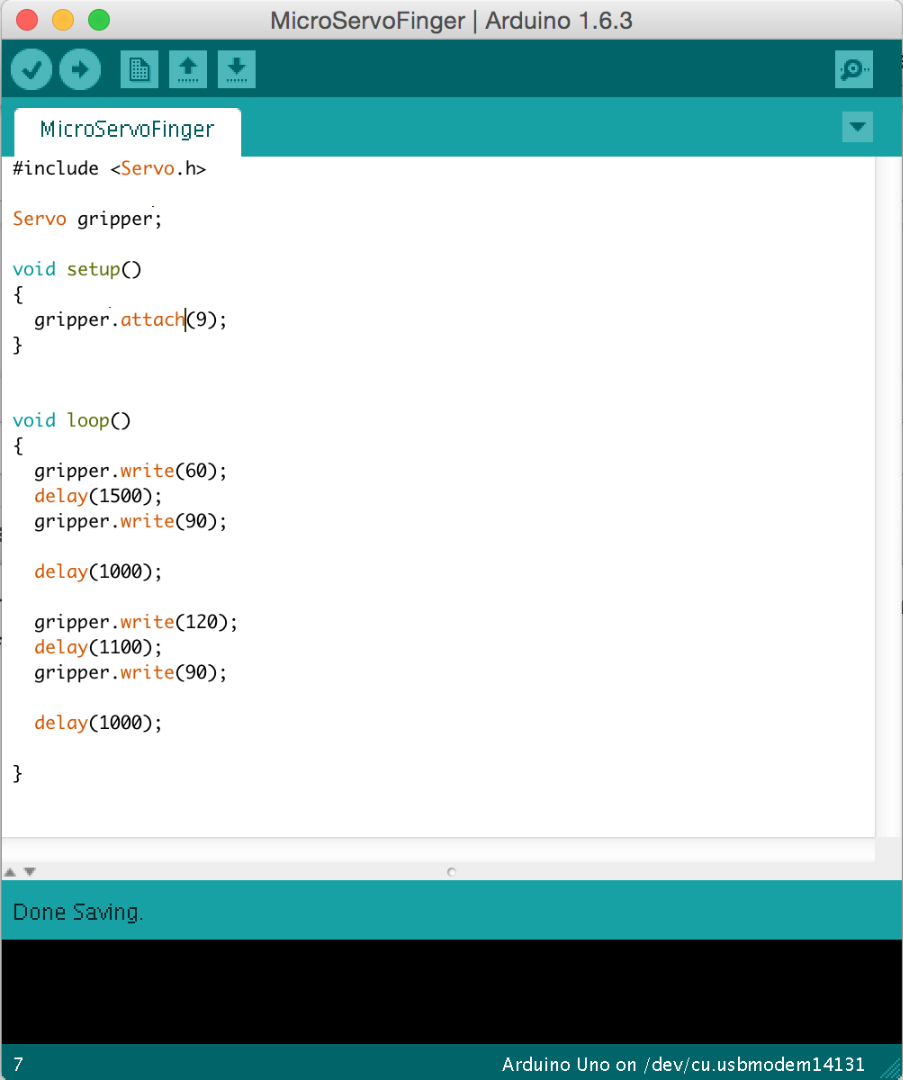
Task: Click the 'Done Saving.' status message
Action: tap(78, 912)
